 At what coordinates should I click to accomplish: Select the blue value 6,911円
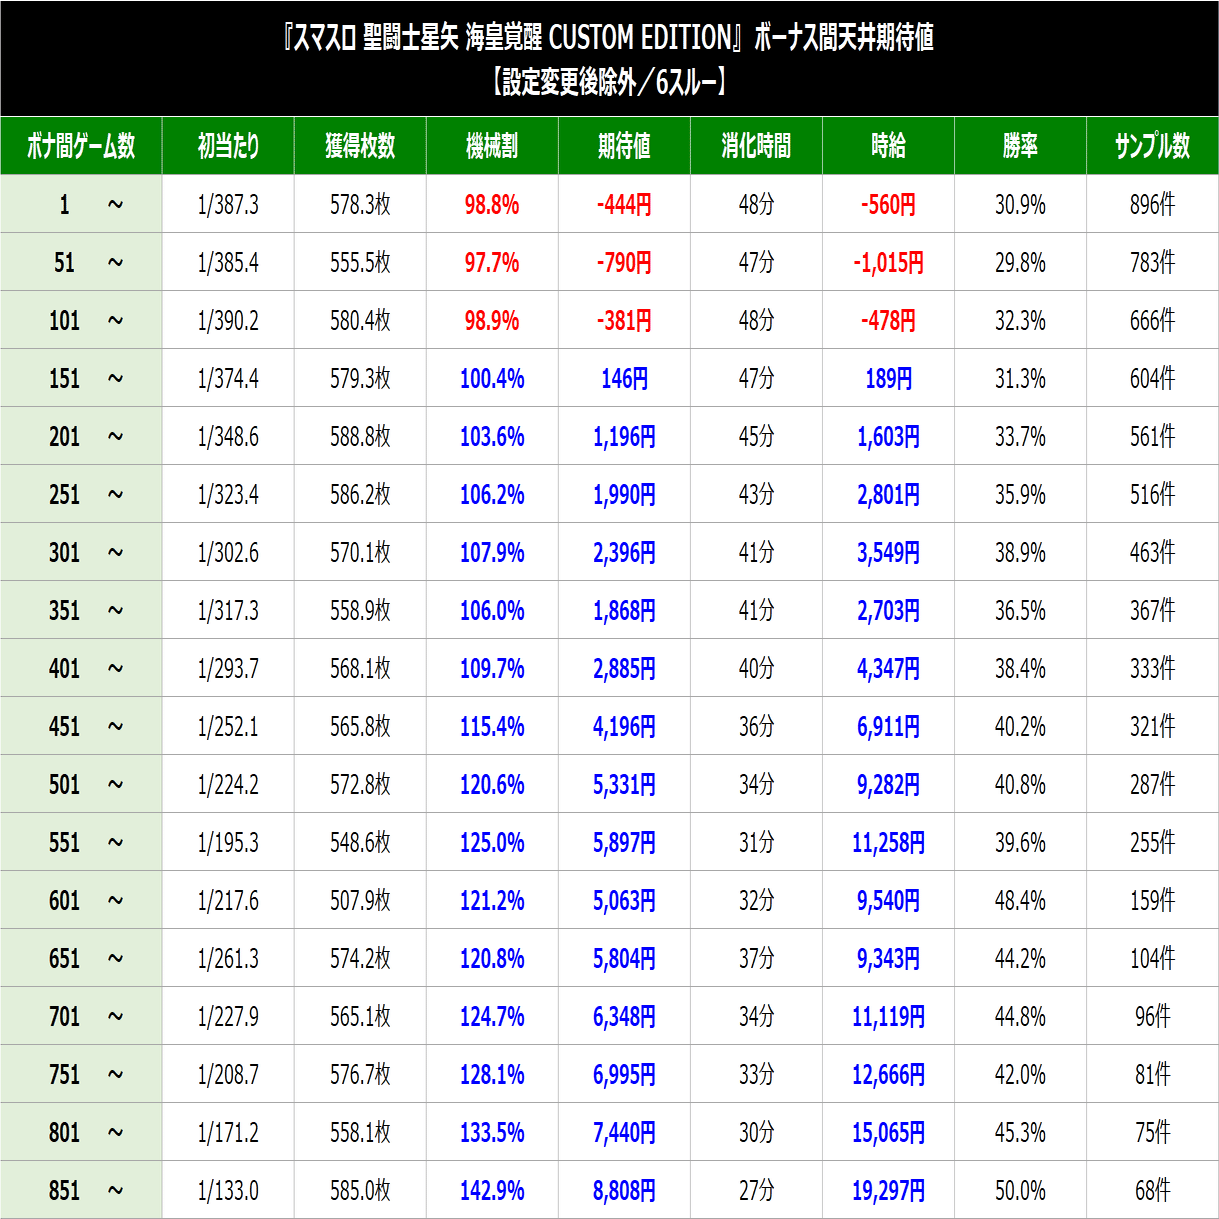[888, 727]
